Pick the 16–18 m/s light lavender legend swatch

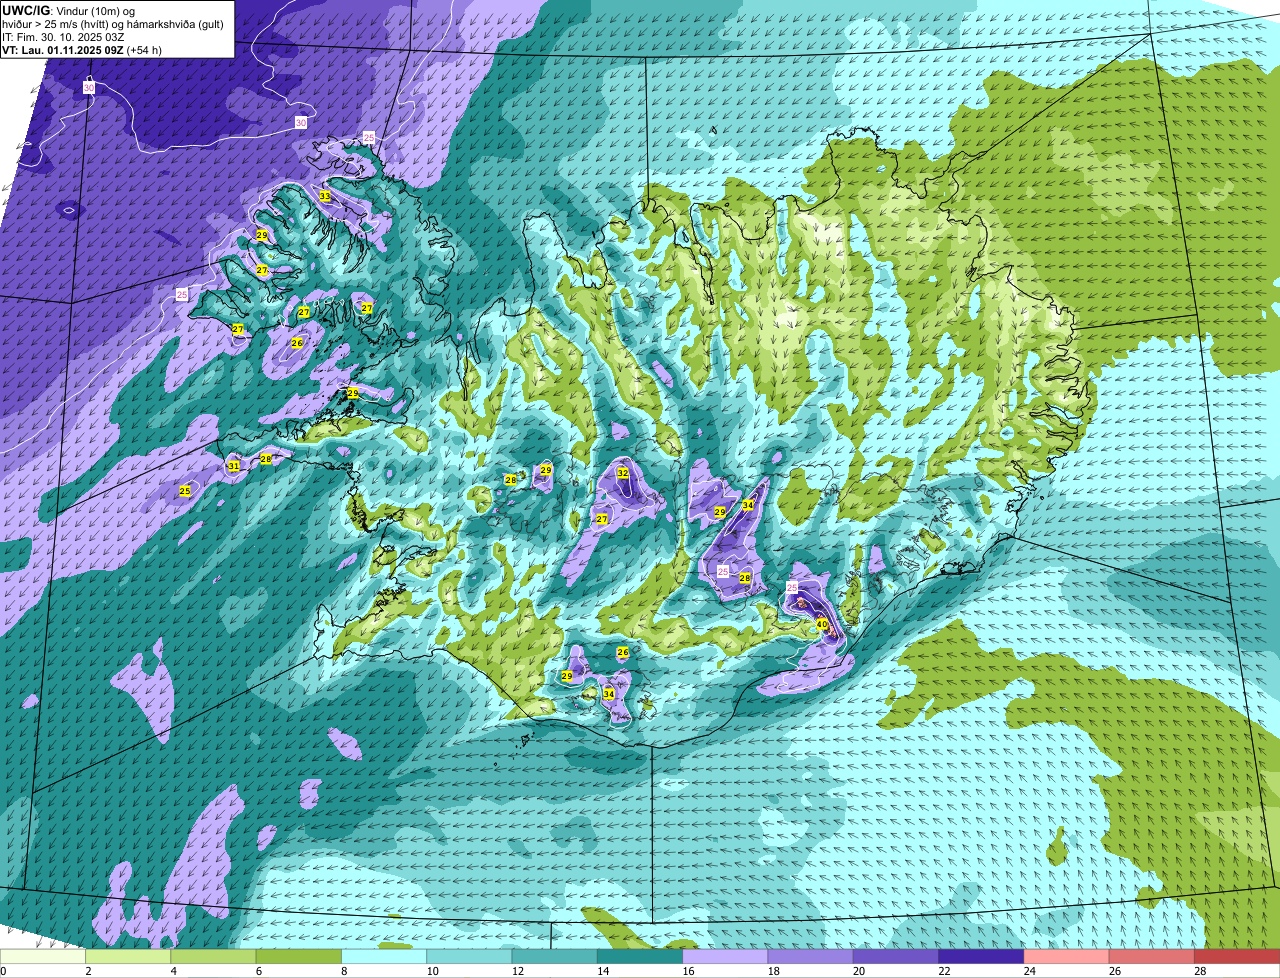pyautogui.click(x=725, y=957)
